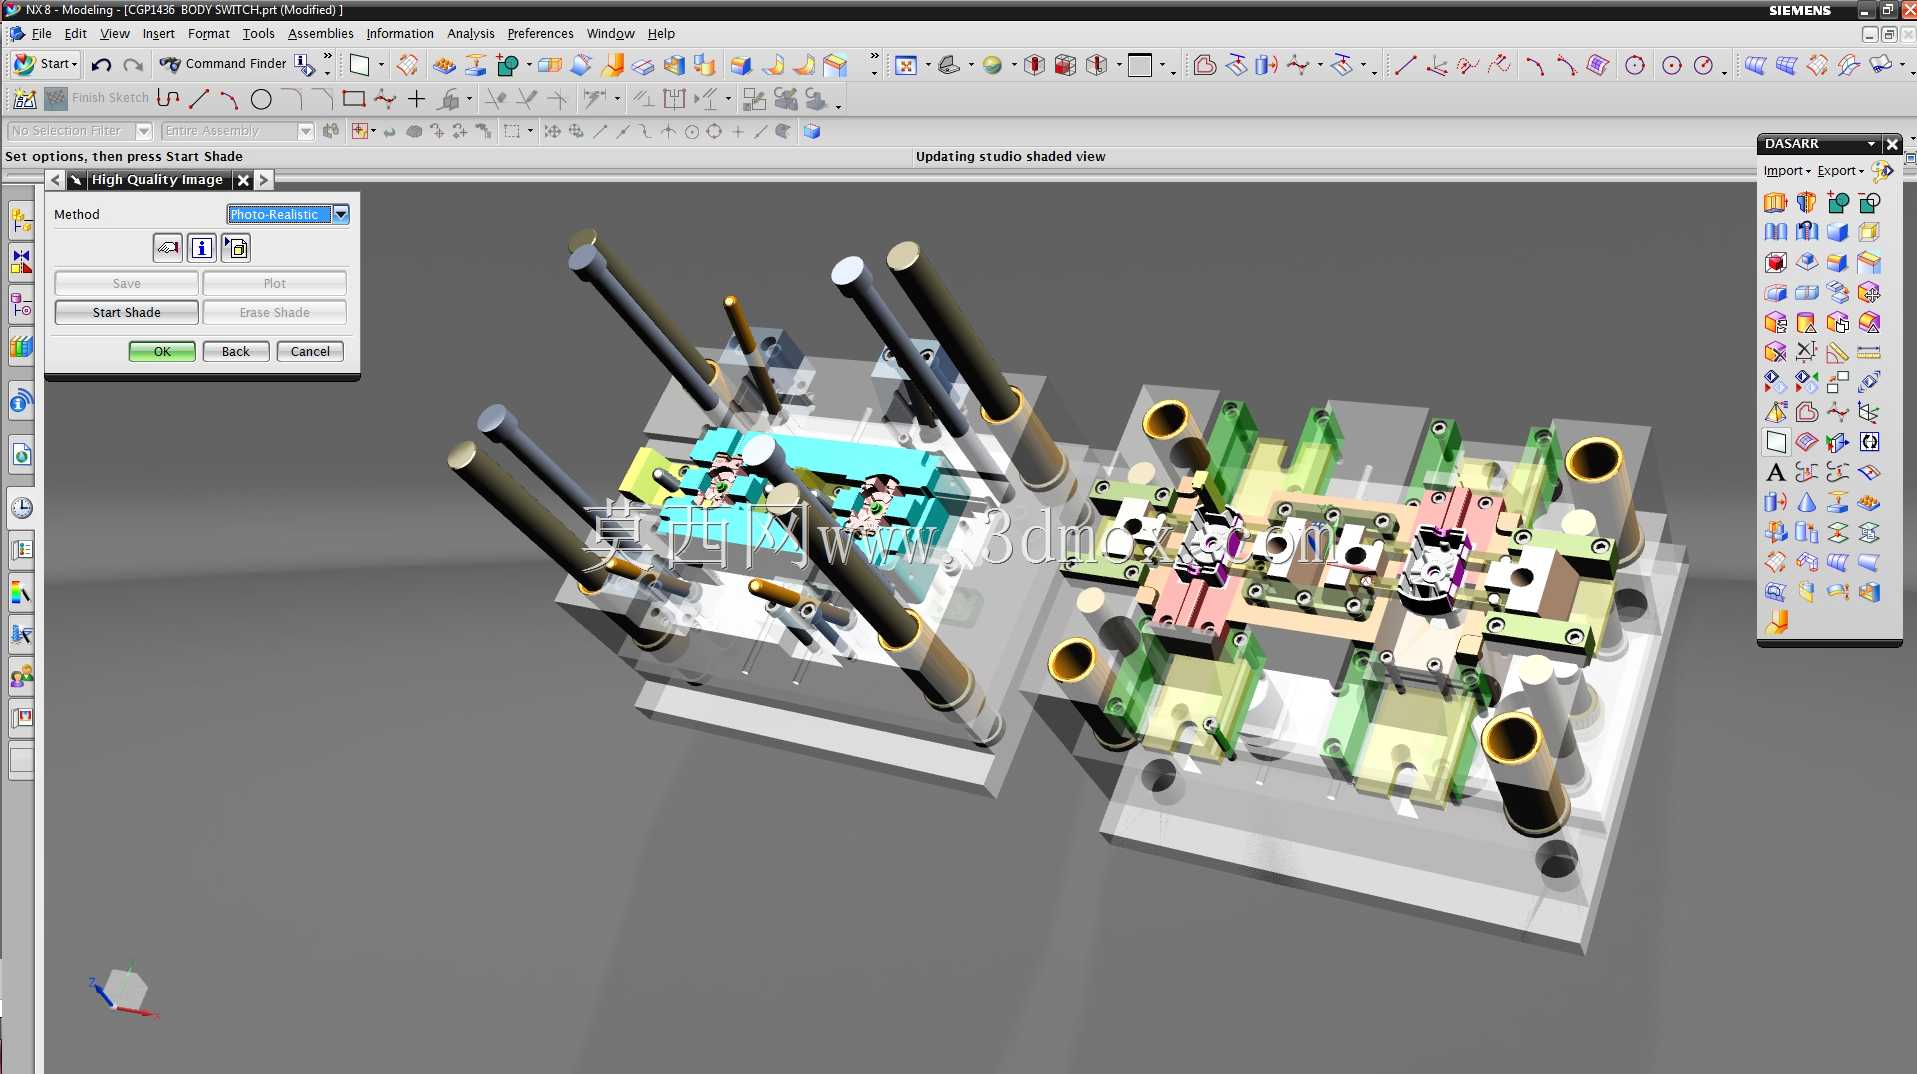Open the Assemblies menu

(320, 33)
